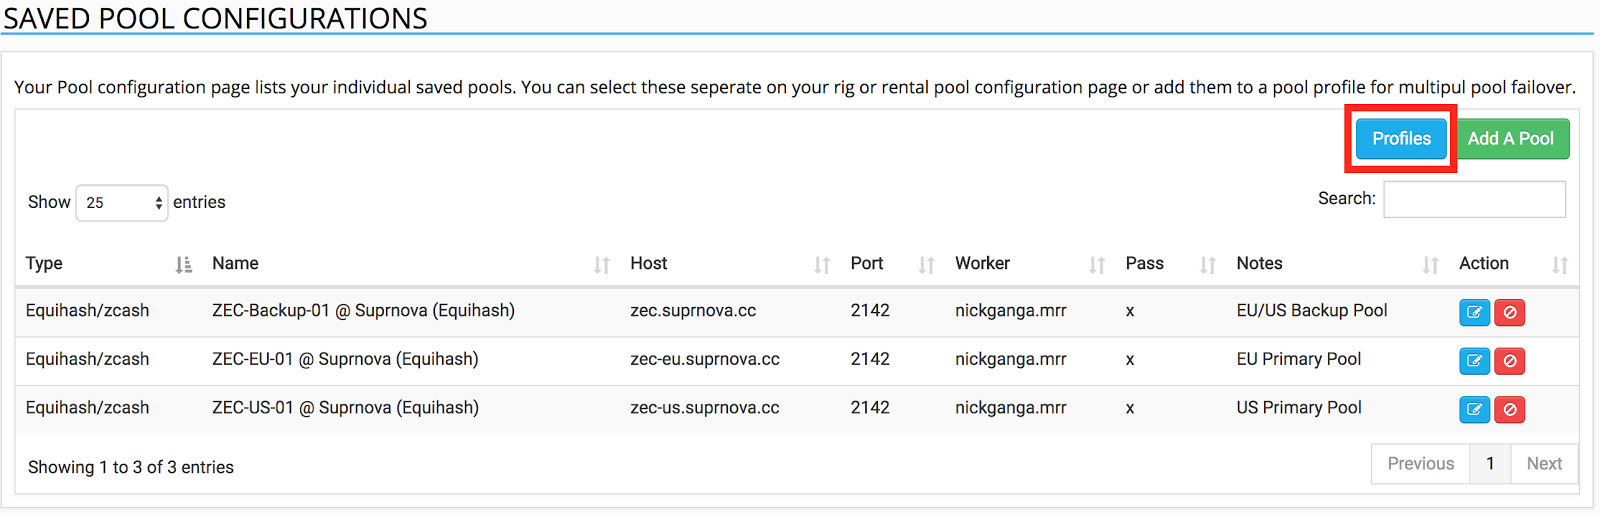Edit the ZEC-Backup-01 pool entry

click(1474, 312)
